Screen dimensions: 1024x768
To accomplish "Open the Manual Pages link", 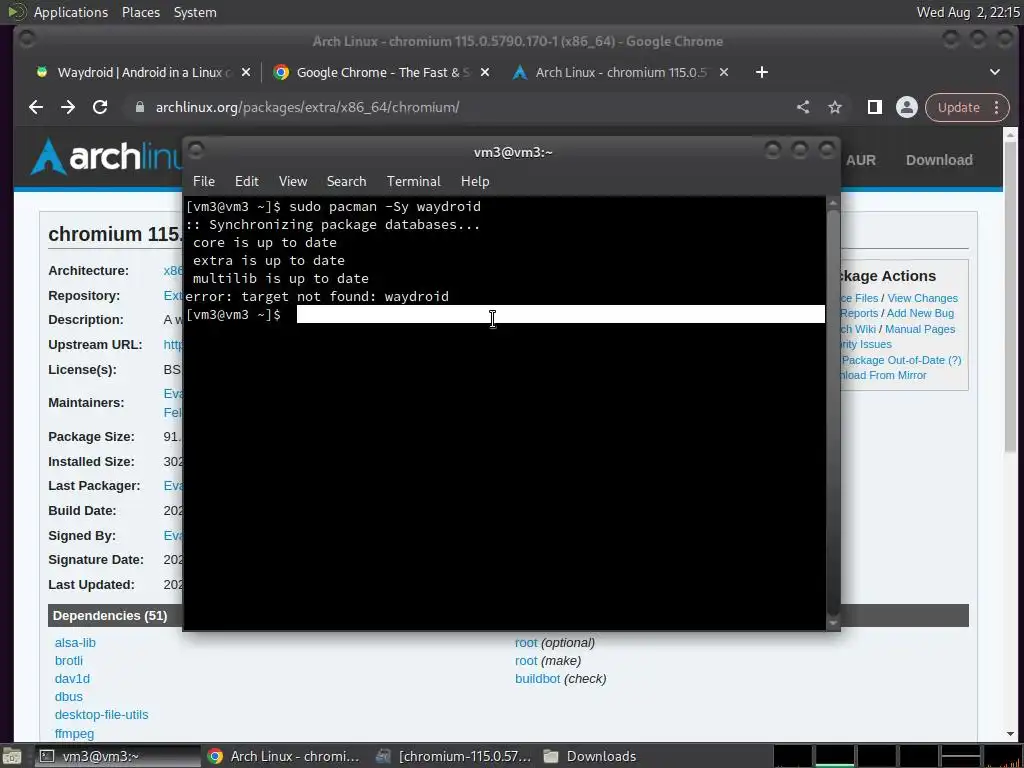I will pyautogui.click(x=920, y=329).
